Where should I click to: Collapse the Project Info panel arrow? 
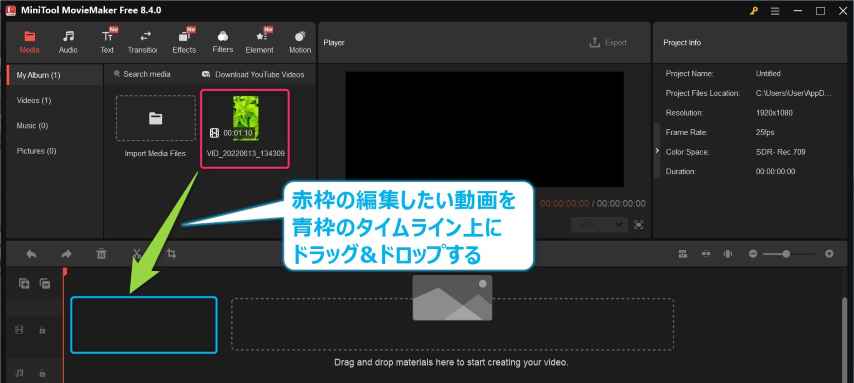657,150
